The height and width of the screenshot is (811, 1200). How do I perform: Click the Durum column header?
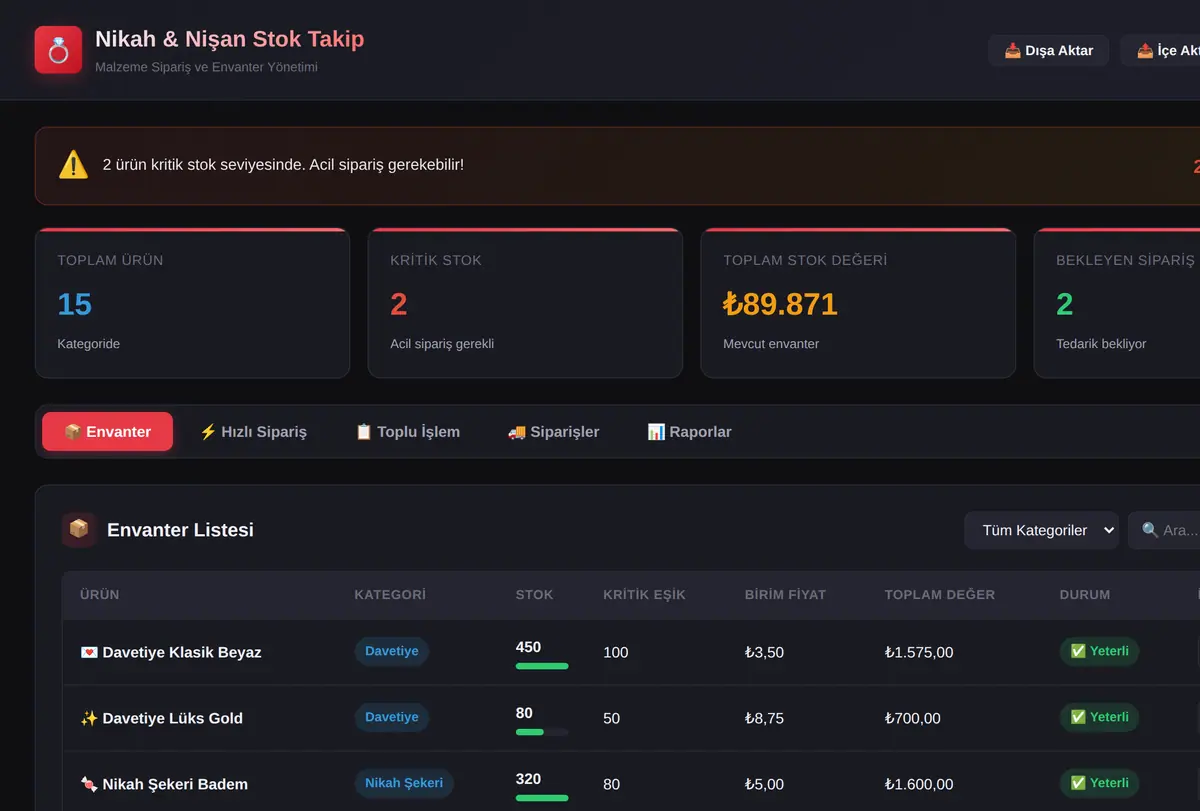tap(1085, 594)
